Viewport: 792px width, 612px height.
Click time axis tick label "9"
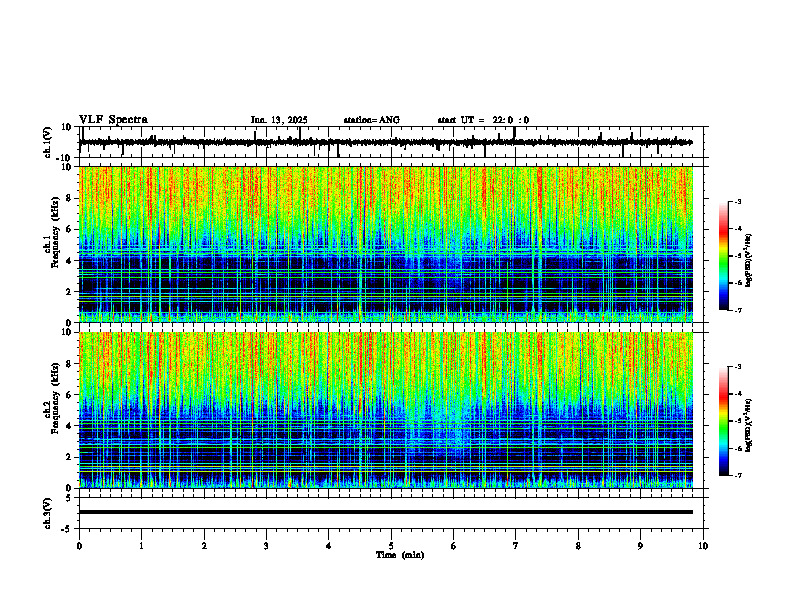[x=640, y=546]
